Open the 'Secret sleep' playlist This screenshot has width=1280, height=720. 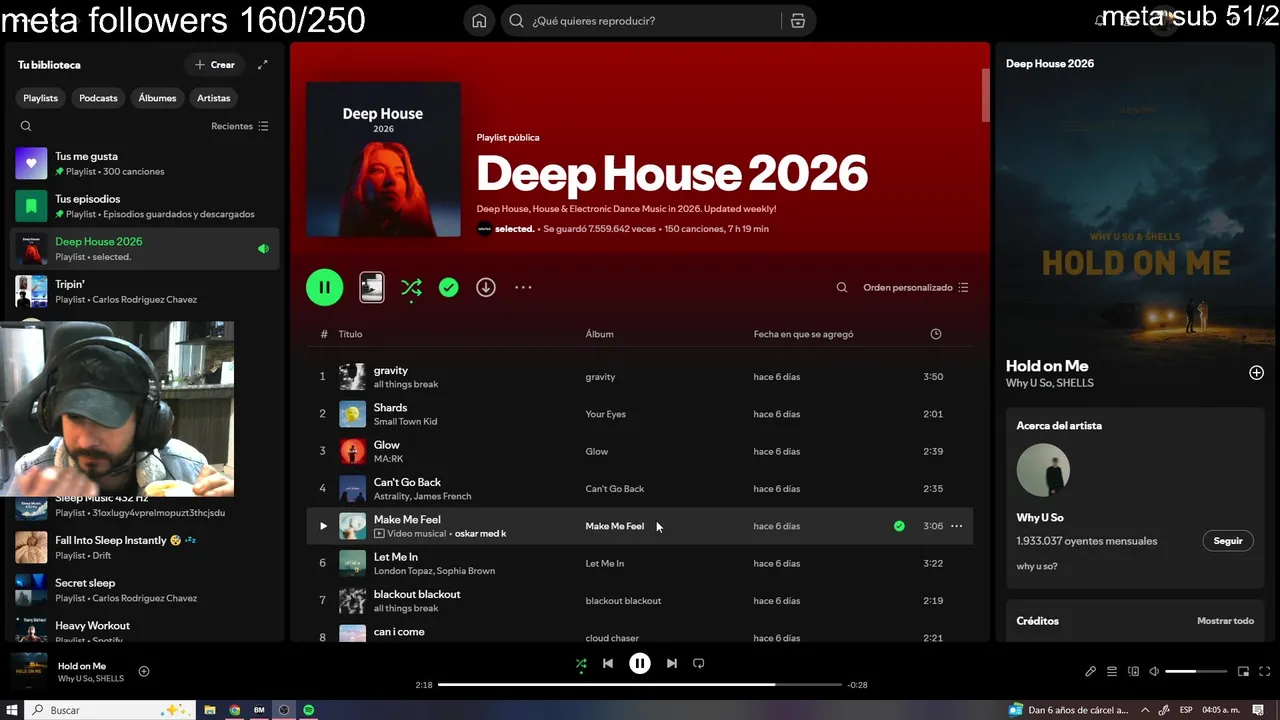145,590
